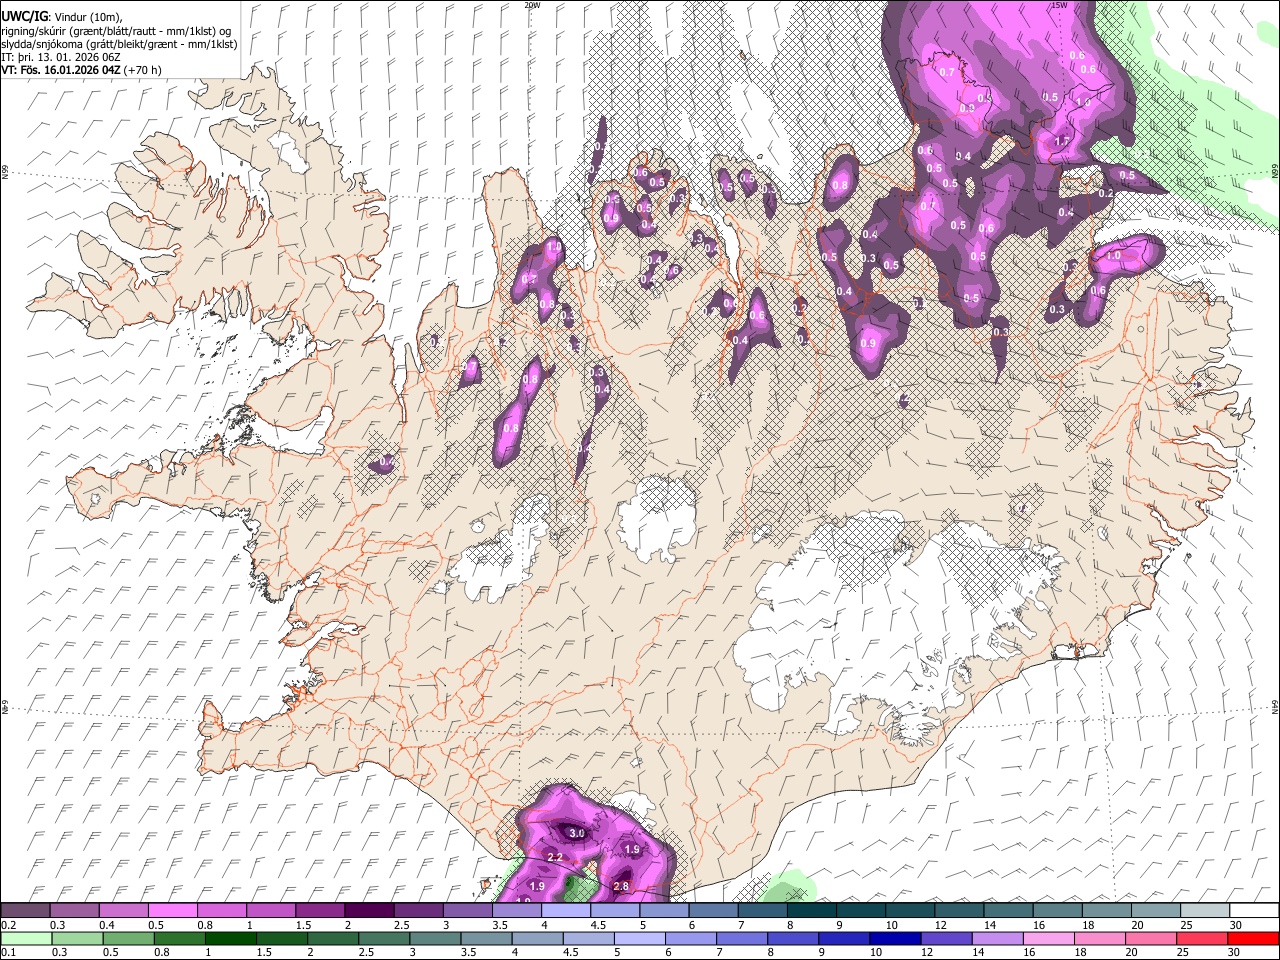Click the '1.7' precipitation value on the map
The height and width of the screenshot is (960, 1280).
[1062, 142]
